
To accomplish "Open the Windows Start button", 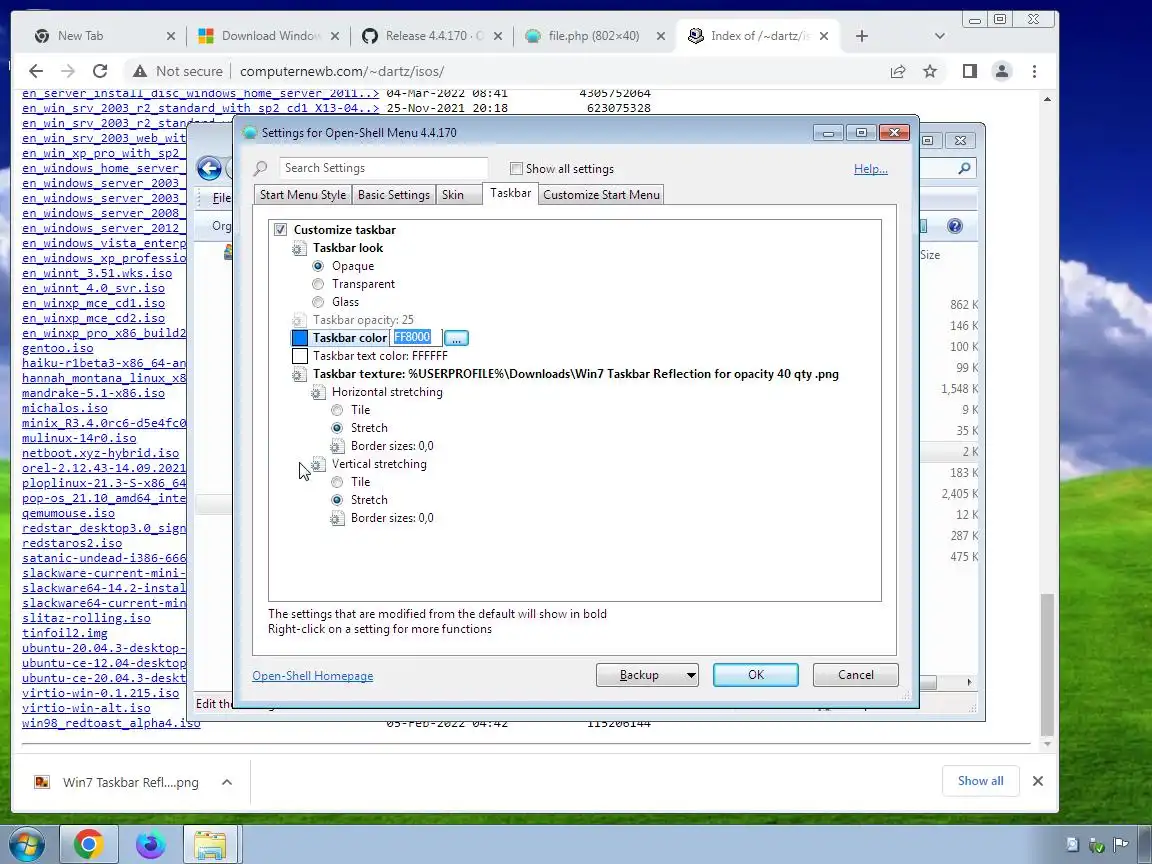I will tap(26, 845).
